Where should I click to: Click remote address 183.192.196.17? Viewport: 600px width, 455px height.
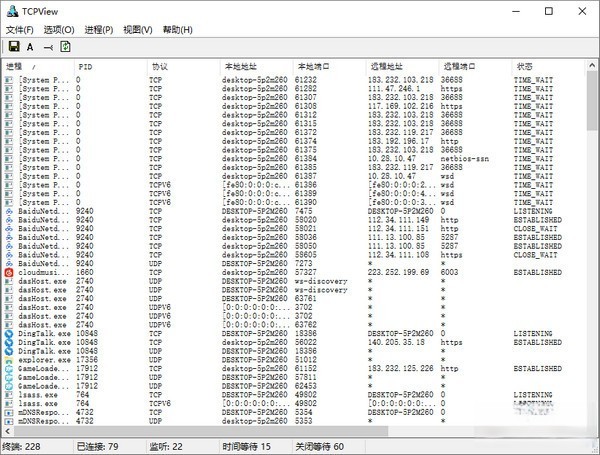point(398,141)
